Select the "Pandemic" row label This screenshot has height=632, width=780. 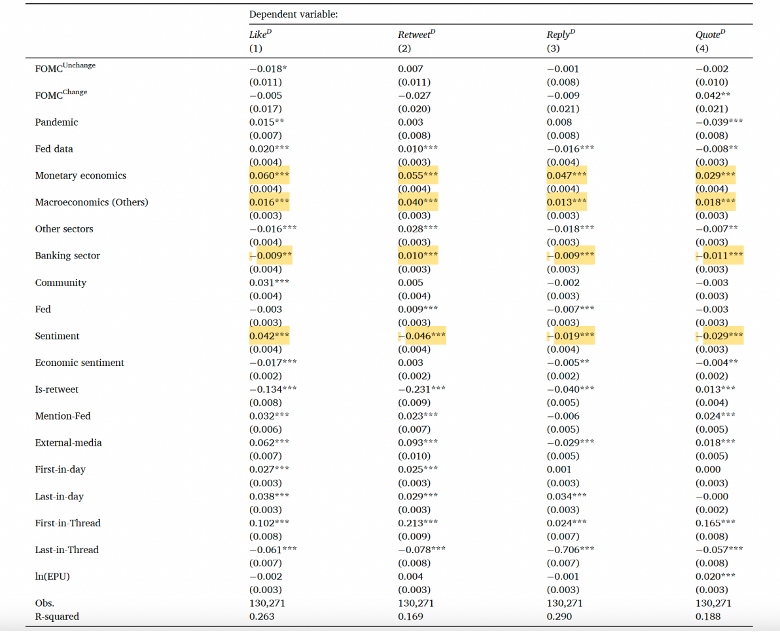pos(56,122)
